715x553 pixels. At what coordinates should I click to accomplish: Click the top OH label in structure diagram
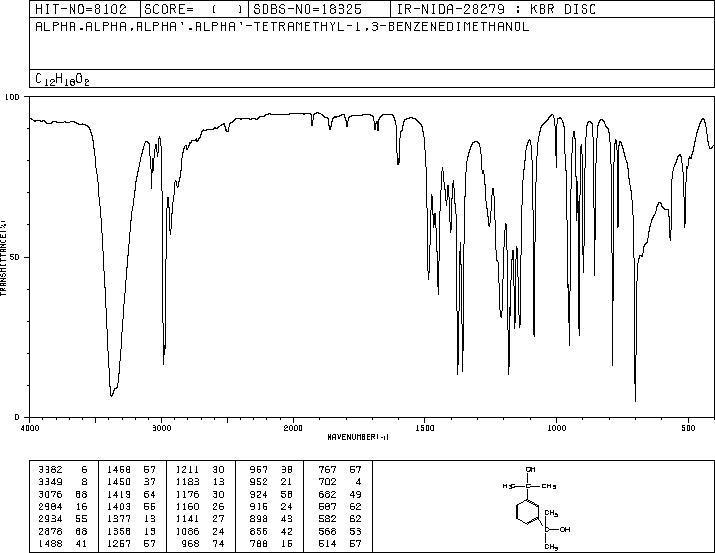pyautogui.click(x=530, y=469)
